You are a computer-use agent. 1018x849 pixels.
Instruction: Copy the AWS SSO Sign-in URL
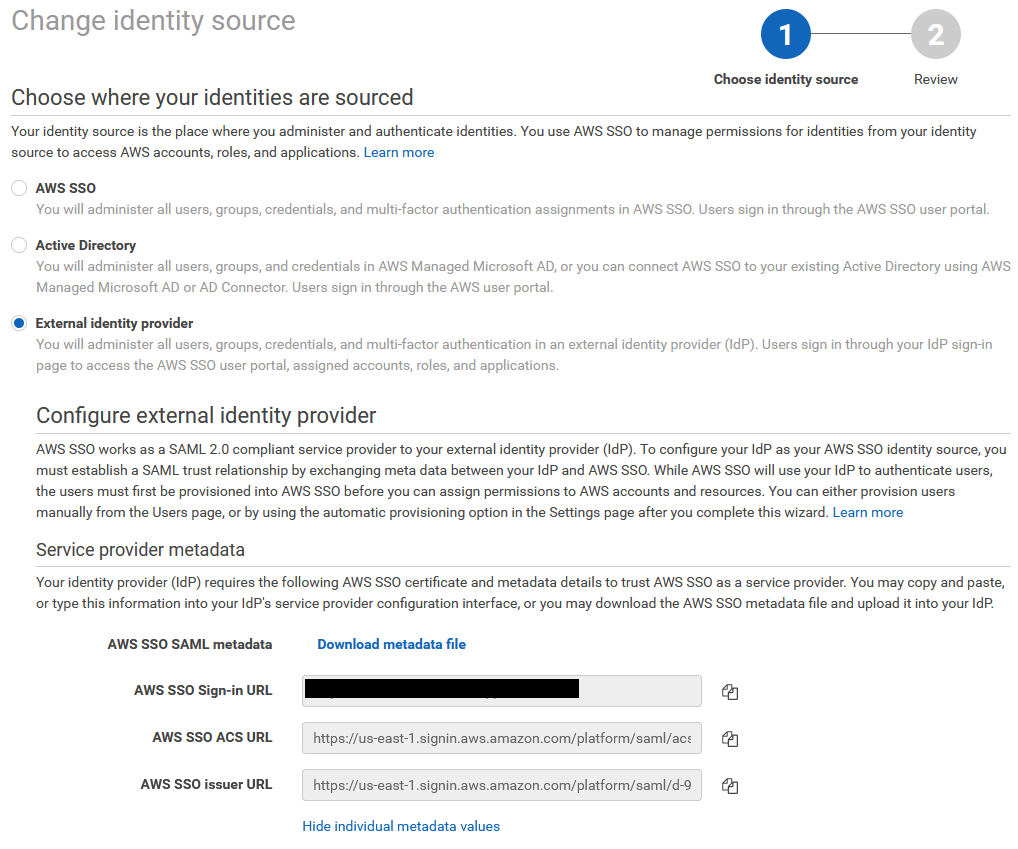click(730, 692)
